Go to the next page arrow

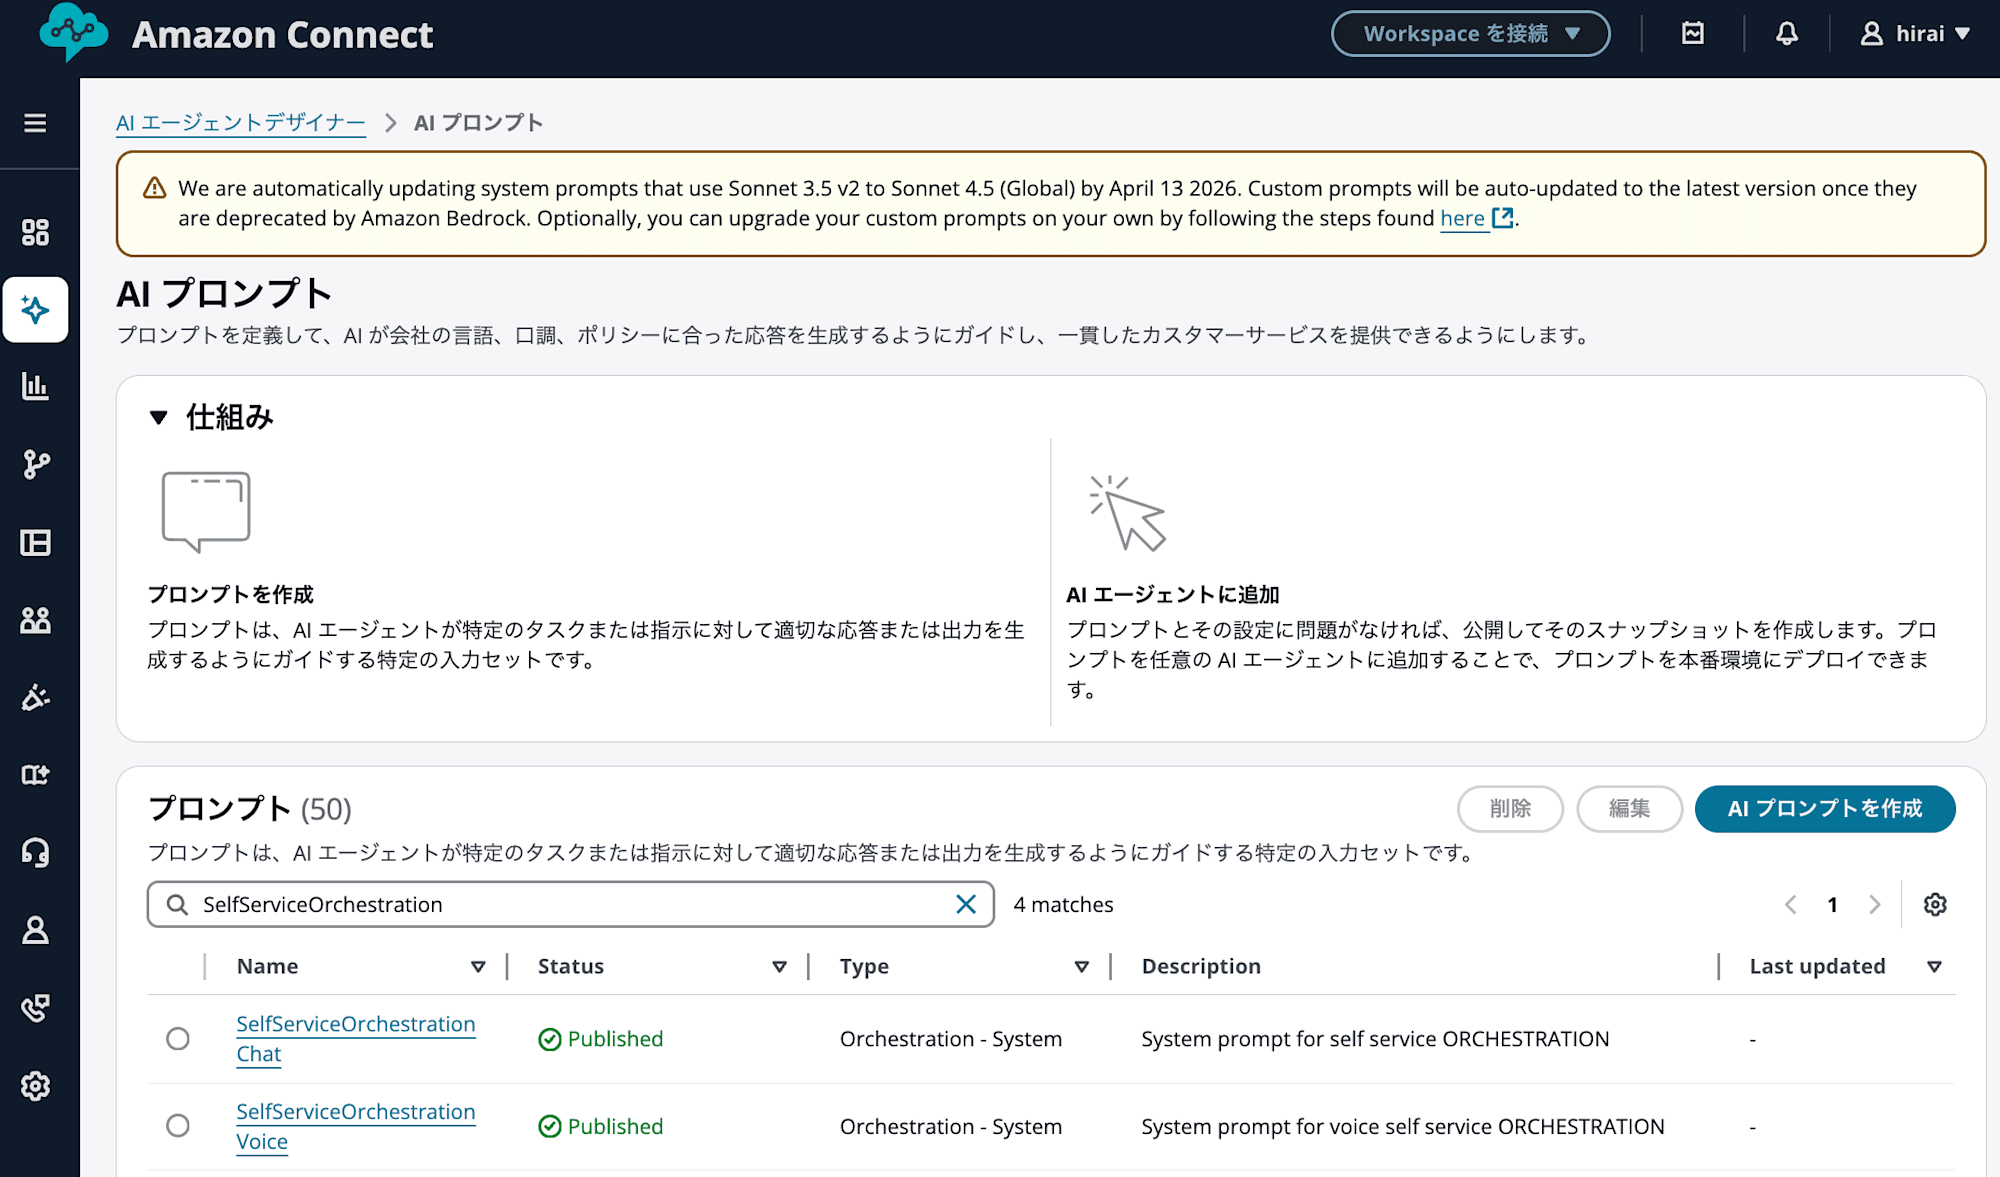coord(1875,904)
